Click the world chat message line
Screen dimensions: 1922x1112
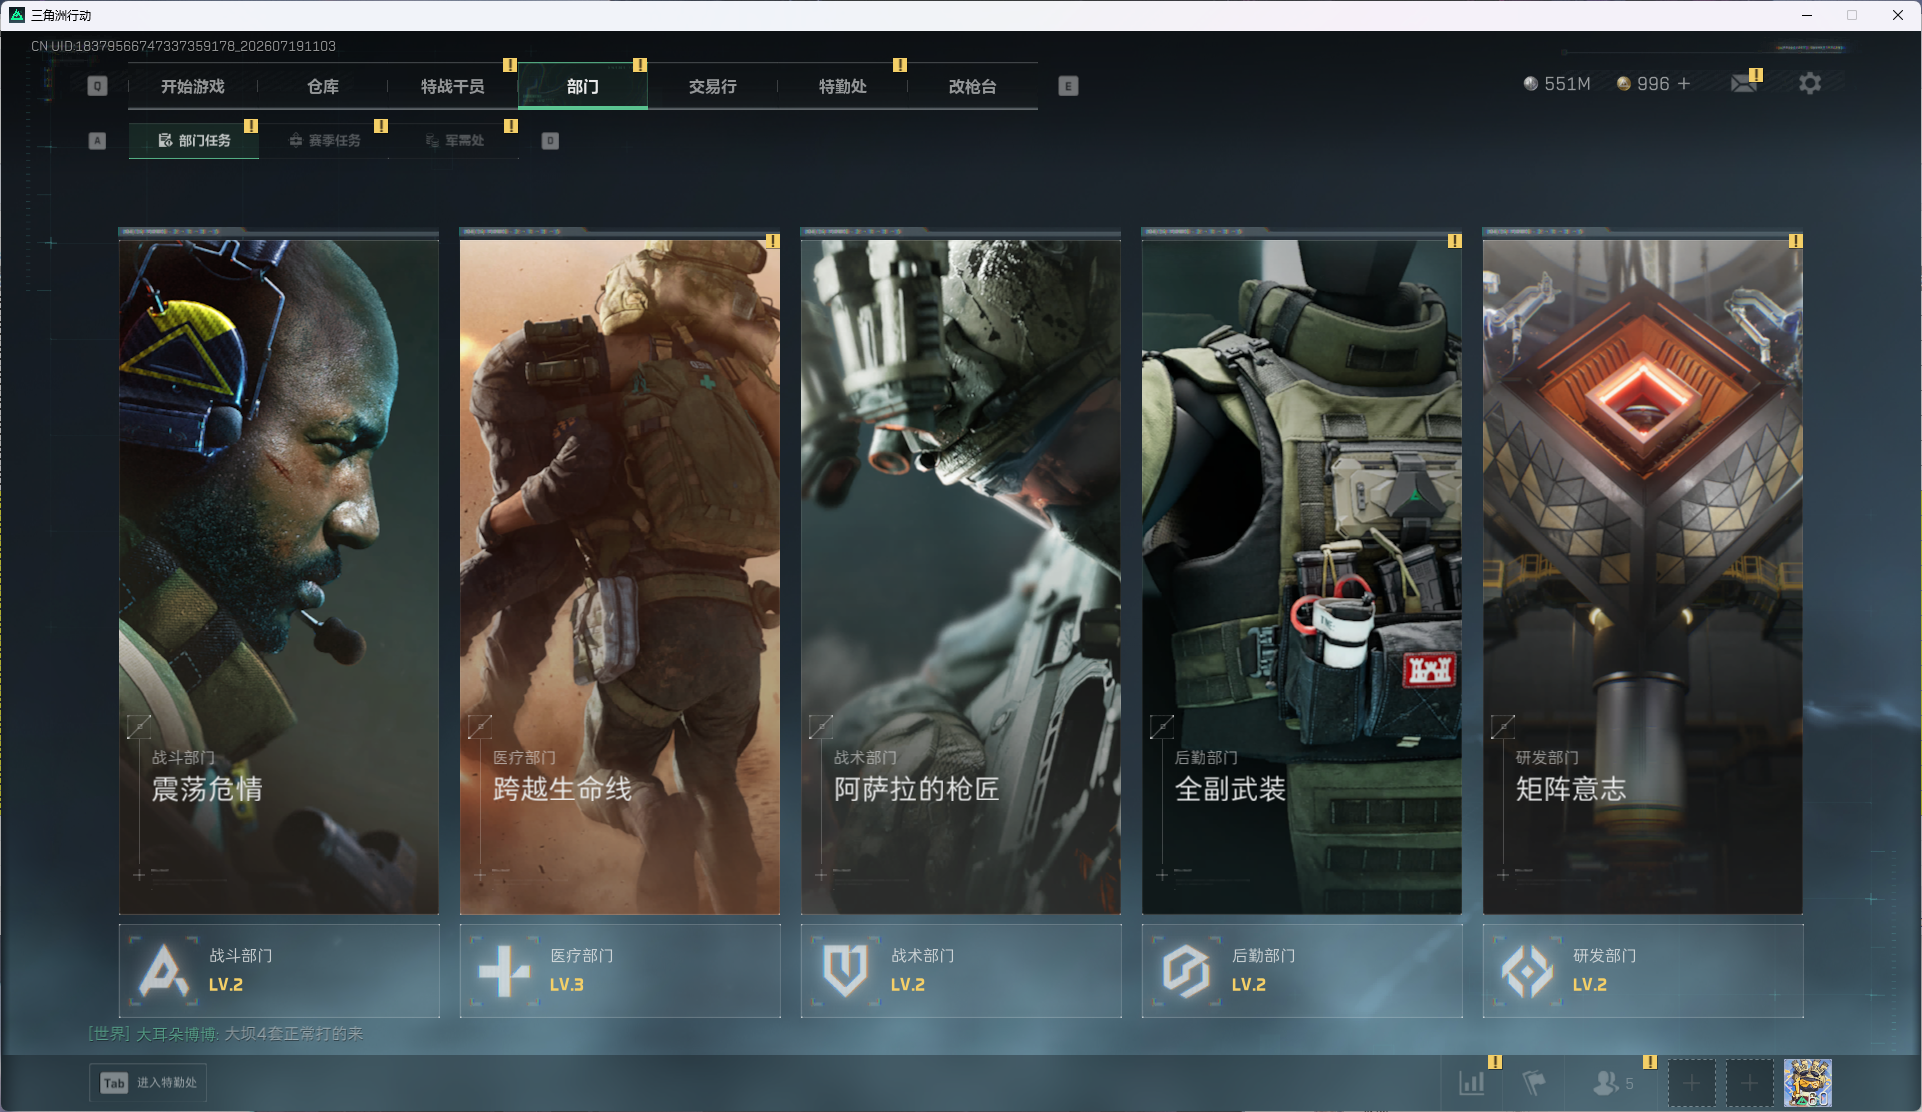[x=226, y=1034]
